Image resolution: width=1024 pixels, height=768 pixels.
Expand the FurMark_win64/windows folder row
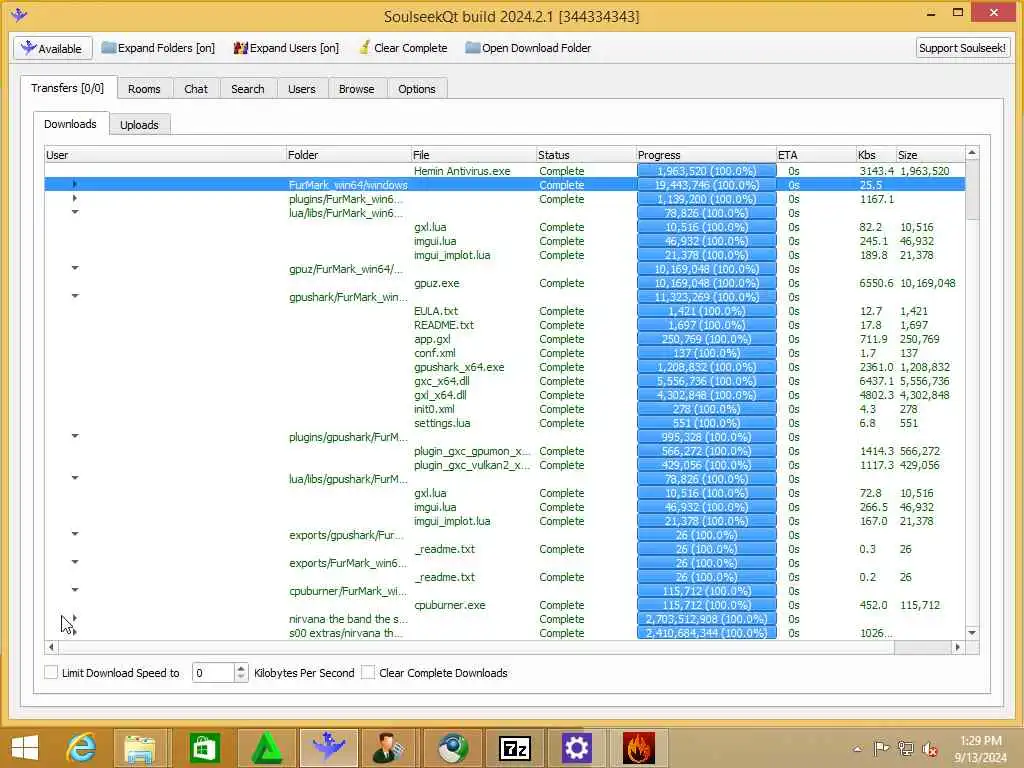point(74,185)
